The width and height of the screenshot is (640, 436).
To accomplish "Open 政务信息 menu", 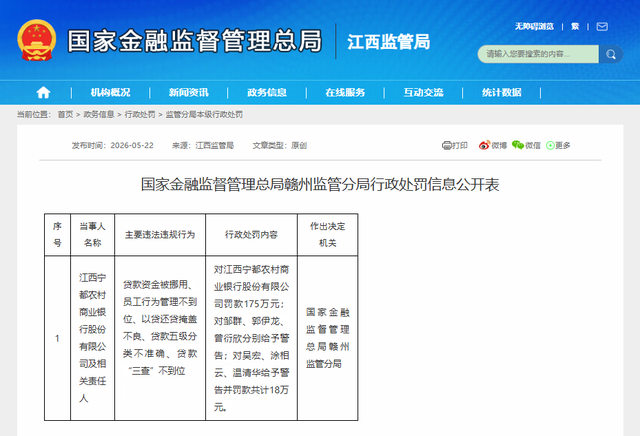I will point(267,93).
